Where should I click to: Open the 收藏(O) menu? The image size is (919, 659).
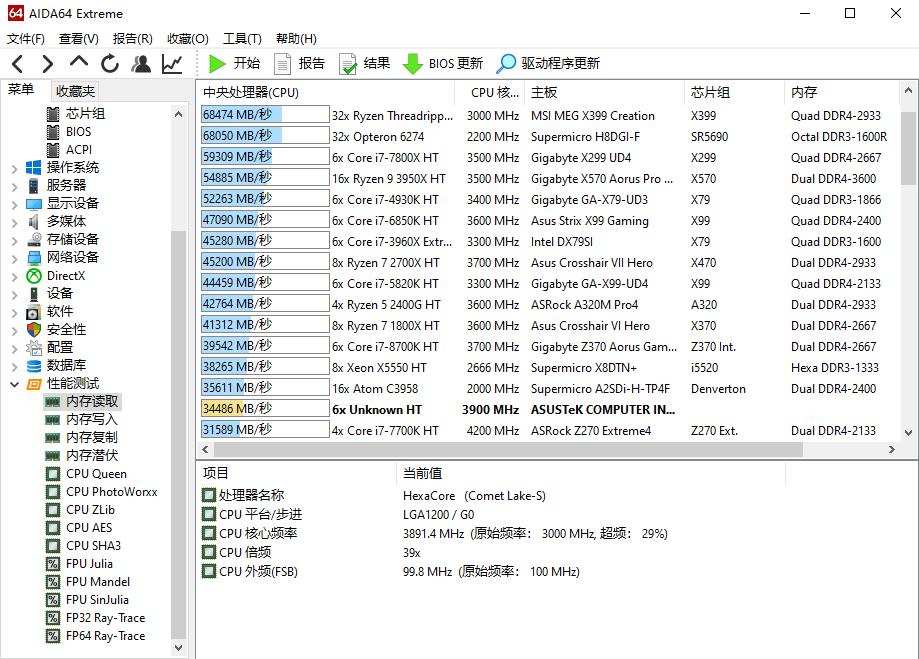(188, 39)
